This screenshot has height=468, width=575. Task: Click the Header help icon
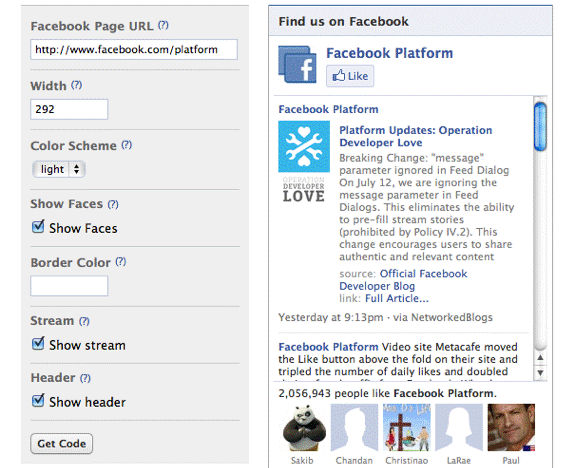[x=85, y=378]
